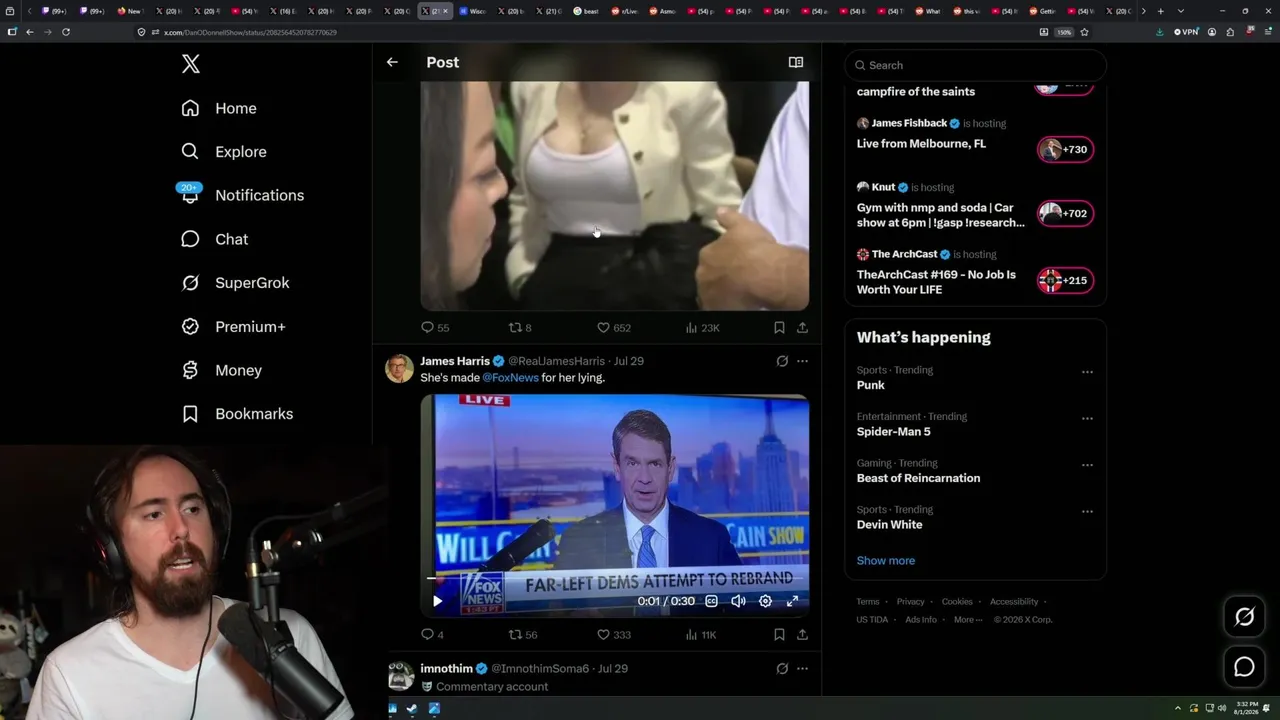Open reader view icon in Post header

click(796, 62)
